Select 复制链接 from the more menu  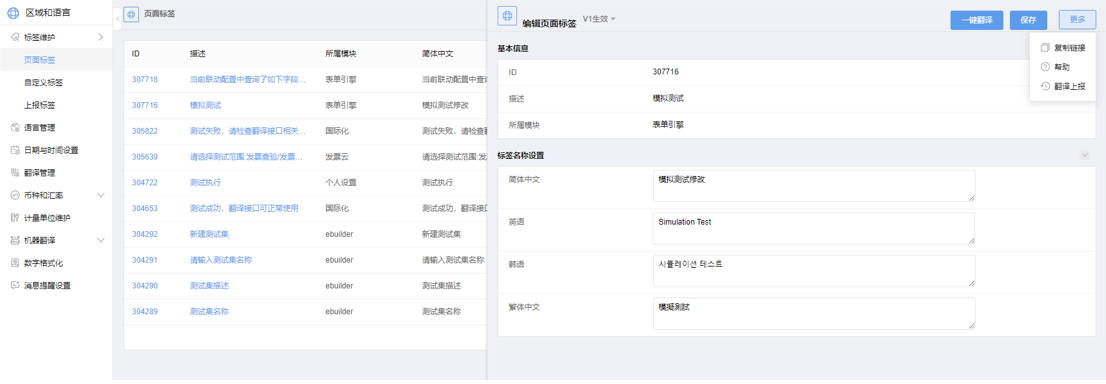pos(1063,48)
